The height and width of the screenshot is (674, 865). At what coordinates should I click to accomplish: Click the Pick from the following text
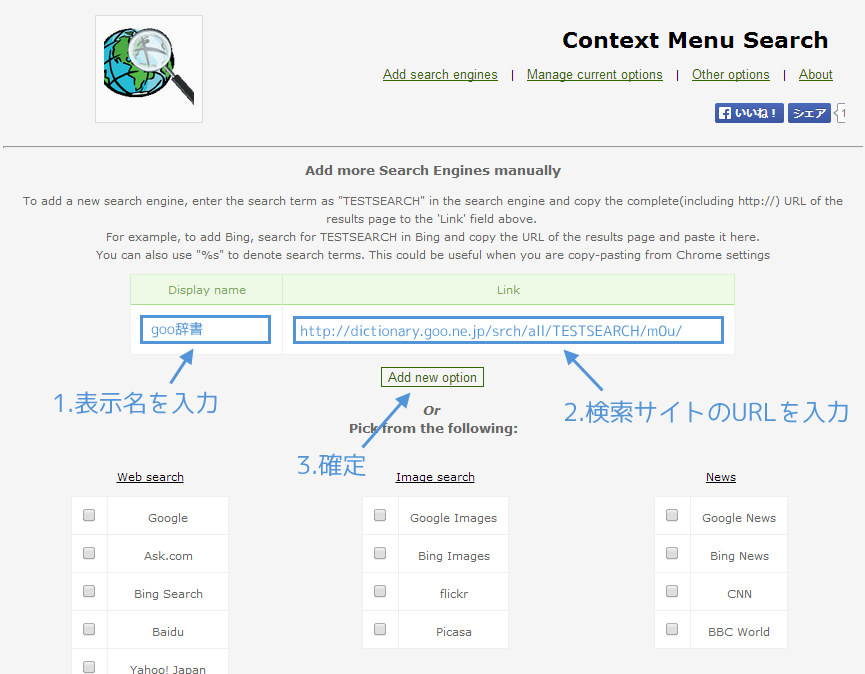point(434,429)
